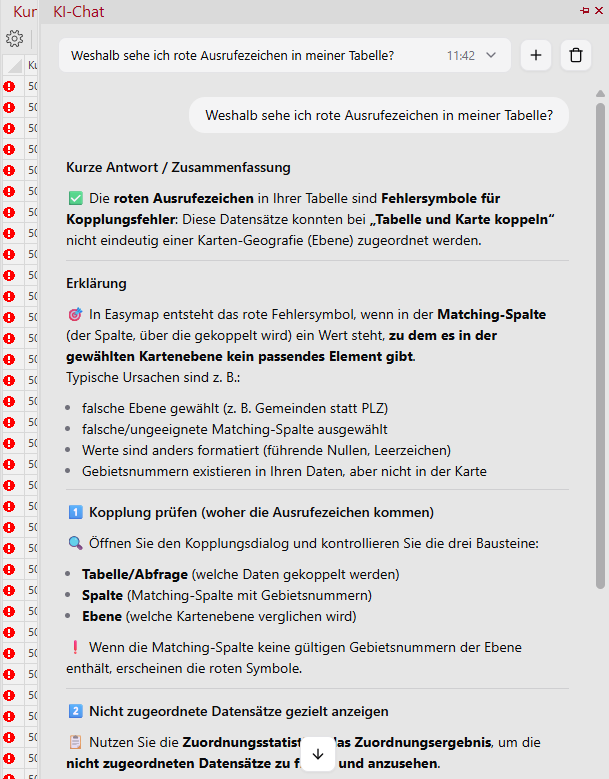Click the red error icon in the first table row
The image size is (609, 779).
[9, 86]
